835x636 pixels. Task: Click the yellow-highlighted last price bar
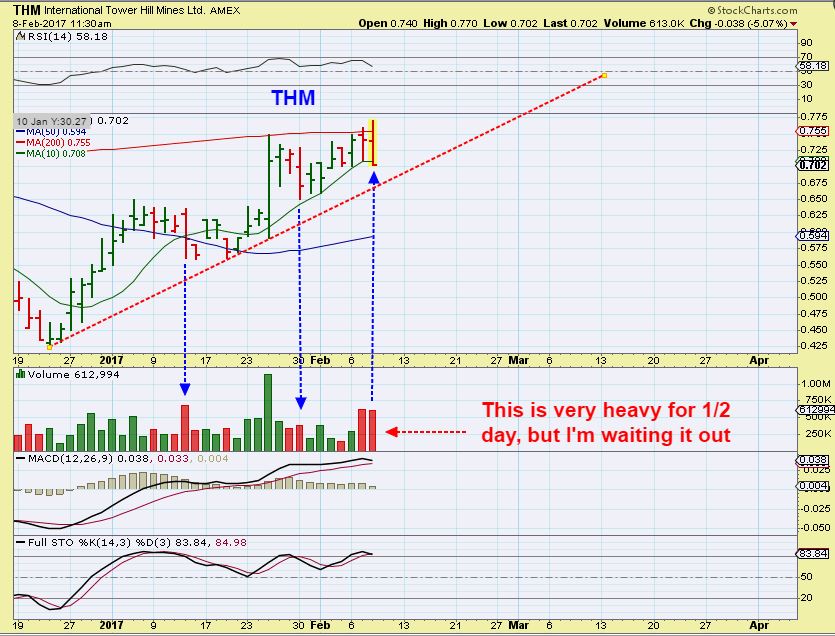[373, 143]
